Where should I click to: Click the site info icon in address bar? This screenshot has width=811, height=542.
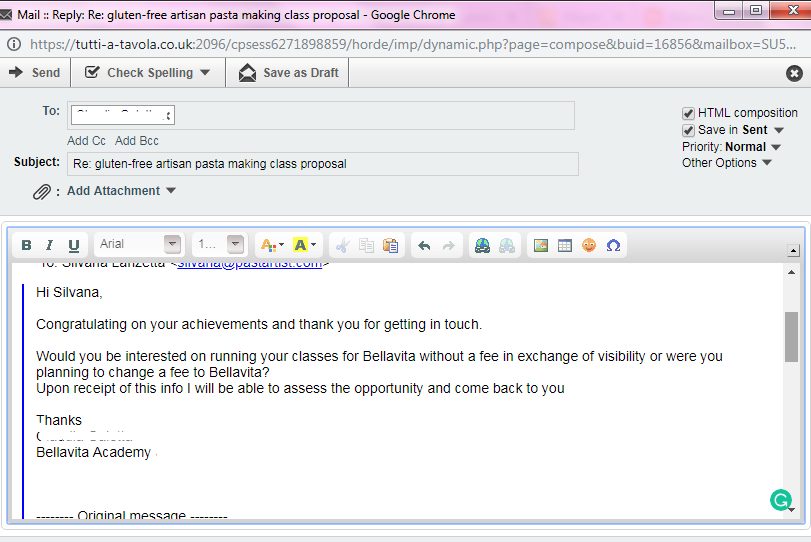(14, 44)
